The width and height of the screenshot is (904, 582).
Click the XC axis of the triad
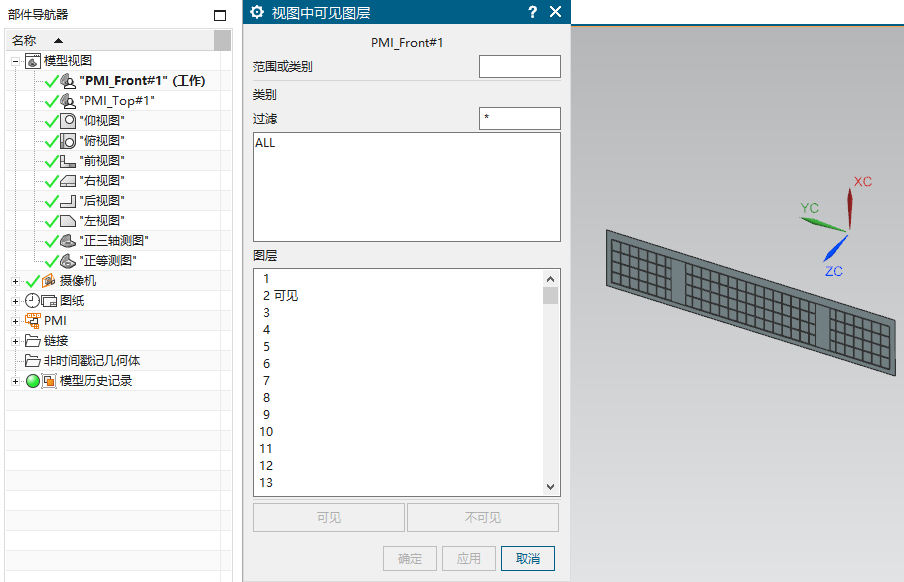[850, 209]
